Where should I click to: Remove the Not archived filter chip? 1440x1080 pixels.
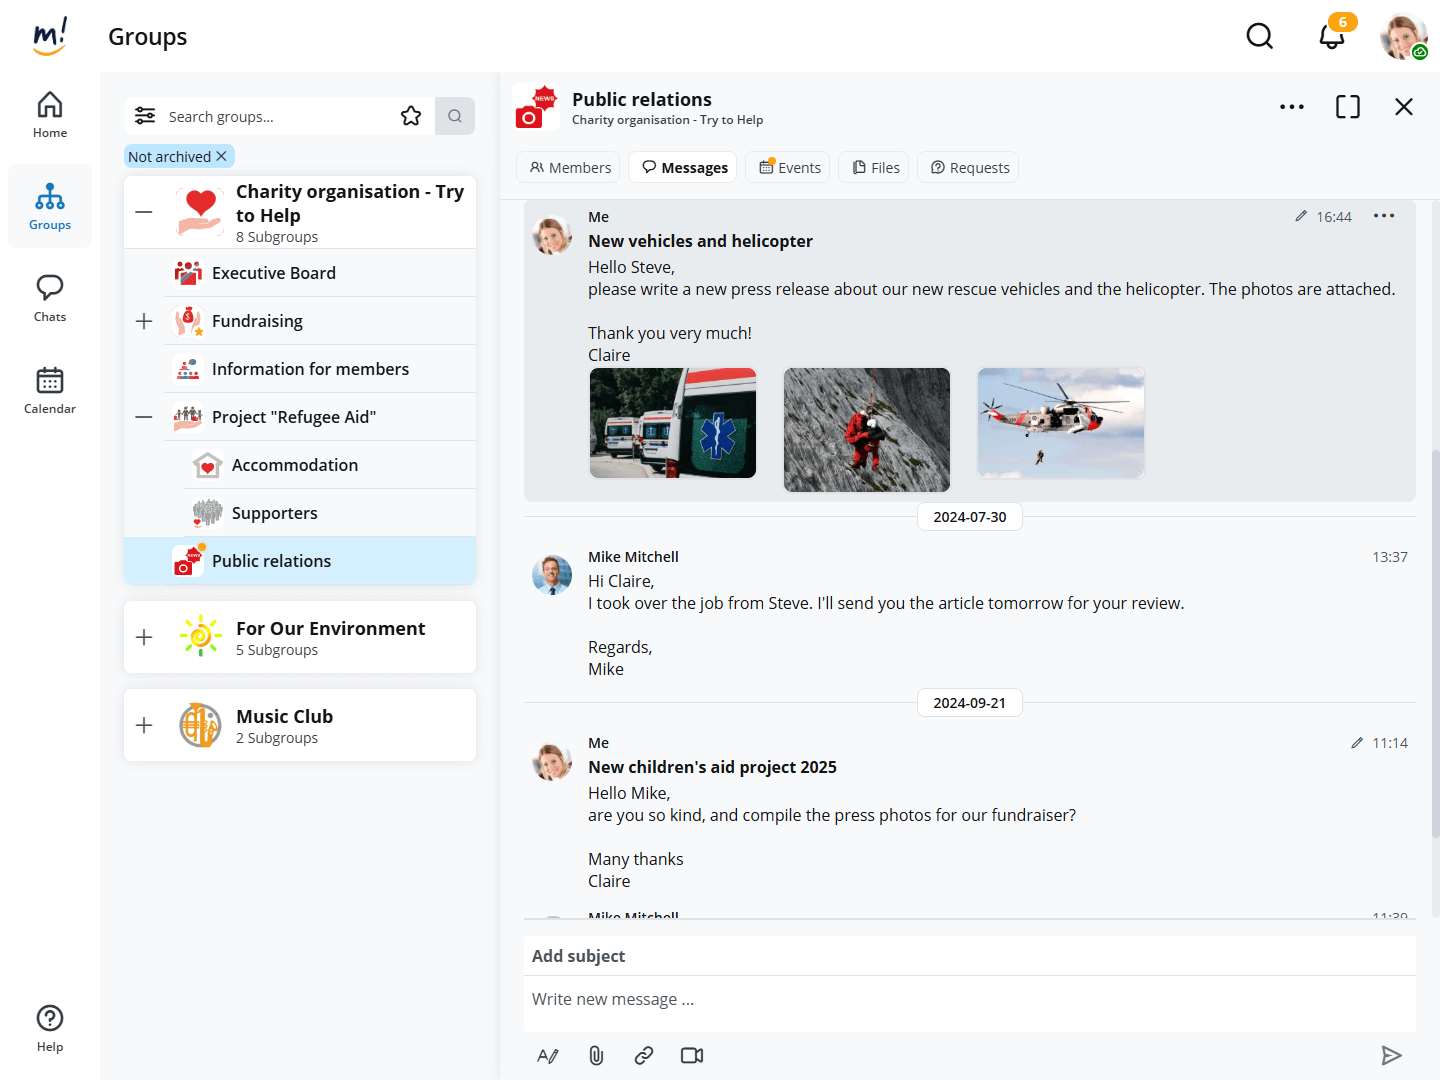(222, 156)
